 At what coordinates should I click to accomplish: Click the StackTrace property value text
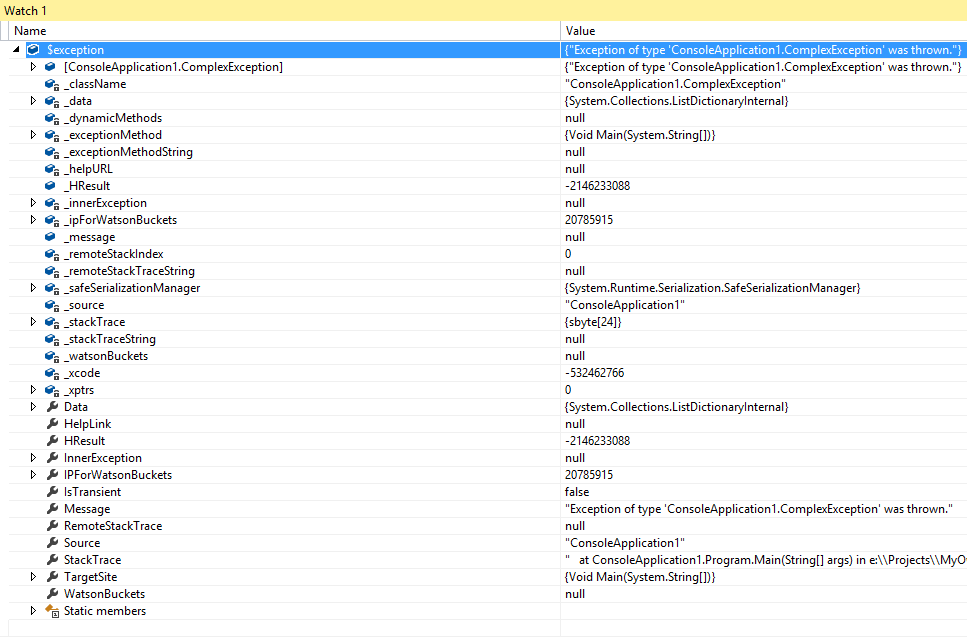click(x=766, y=560)
